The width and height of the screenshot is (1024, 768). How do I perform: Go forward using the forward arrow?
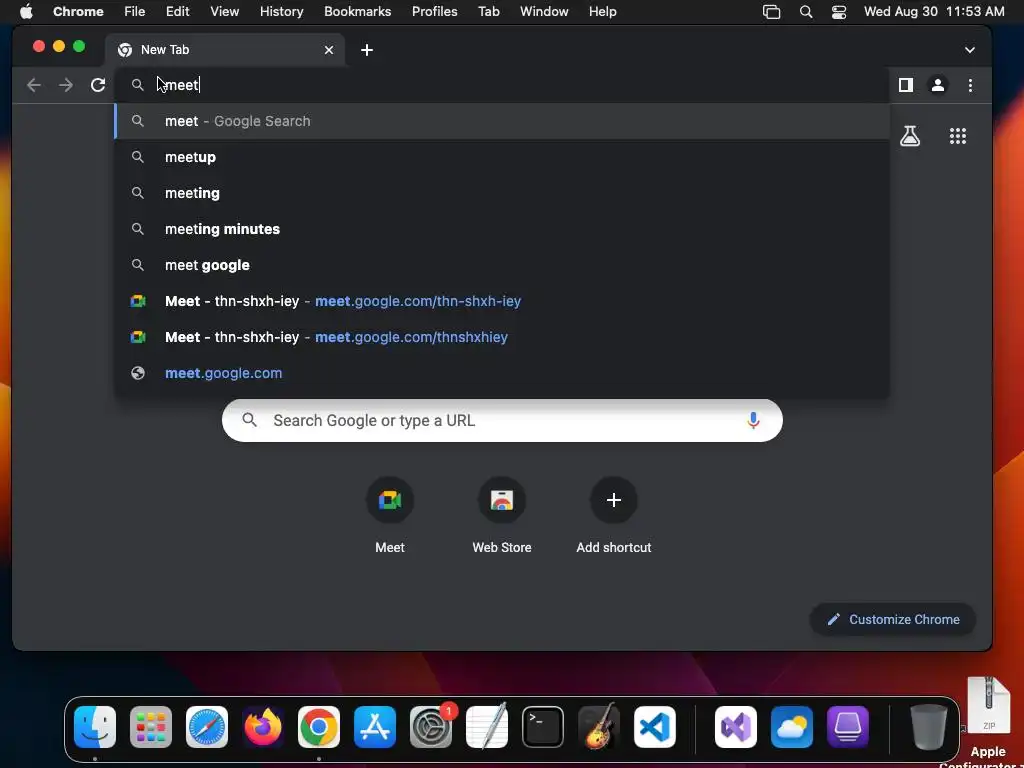pos(66,85)
